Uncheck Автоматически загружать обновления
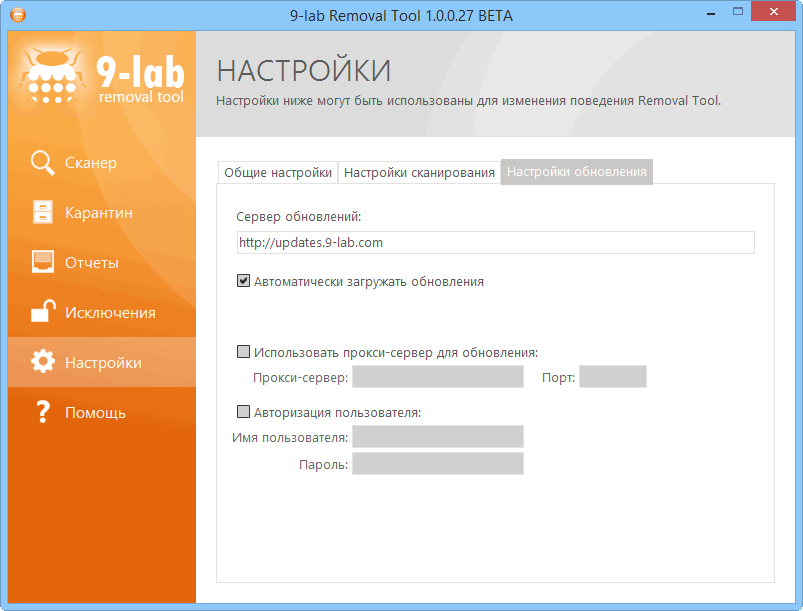Image resolution: width=803 pixels, height=611 pixels. (x=243, y=281)
